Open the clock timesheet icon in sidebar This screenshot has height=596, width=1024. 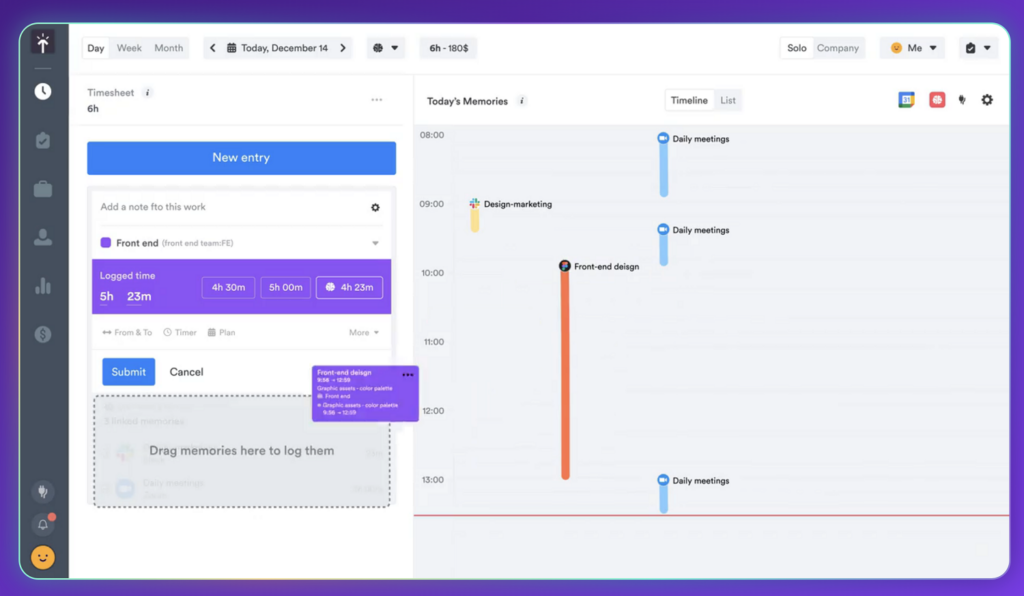tap(43, 92)
